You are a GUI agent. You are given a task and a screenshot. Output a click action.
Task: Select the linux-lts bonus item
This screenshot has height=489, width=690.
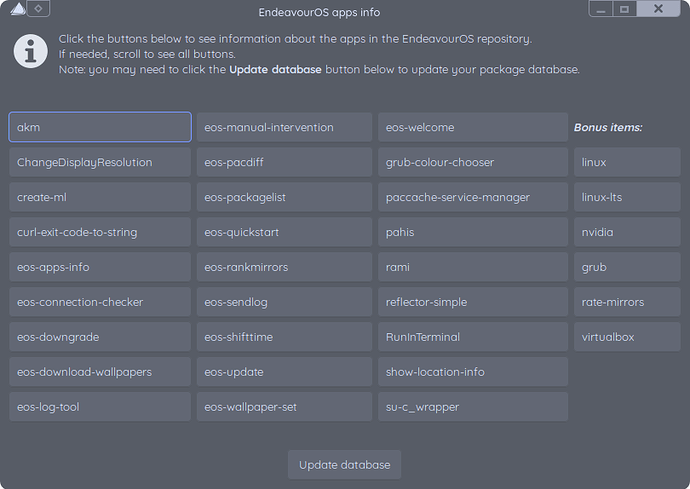pyautogui.click(x=627, y=197)
